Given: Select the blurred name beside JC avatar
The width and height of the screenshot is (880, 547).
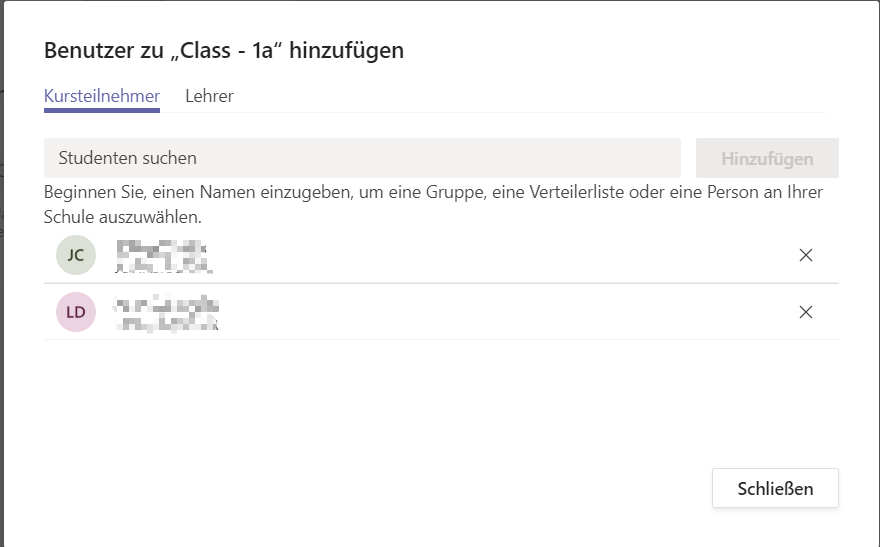Looking at the screenshot, I should pos(162,248).
